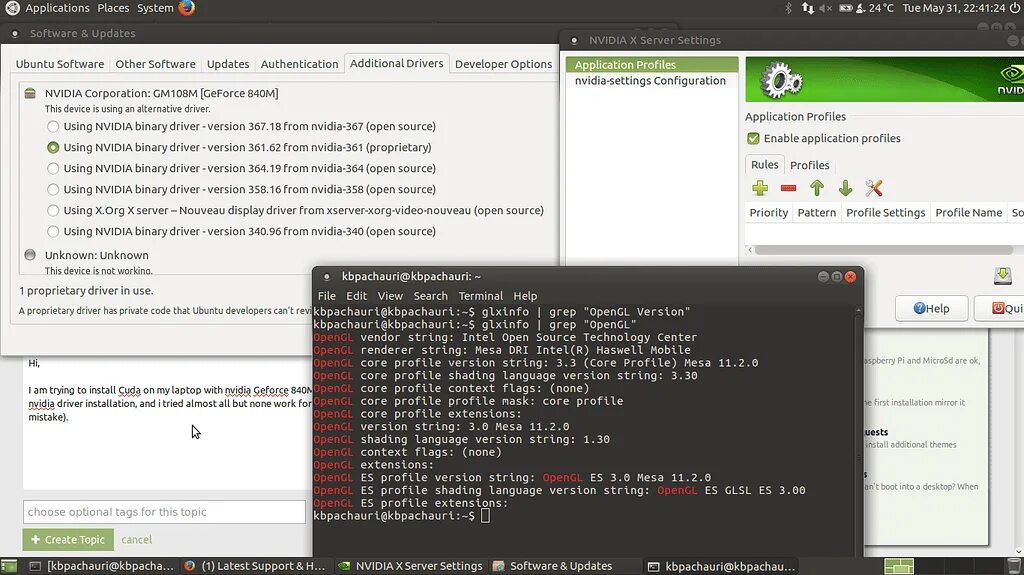Click the cancel link beside Create Topic
This screenshot has width=1024, height=575.
click(136, 540)
